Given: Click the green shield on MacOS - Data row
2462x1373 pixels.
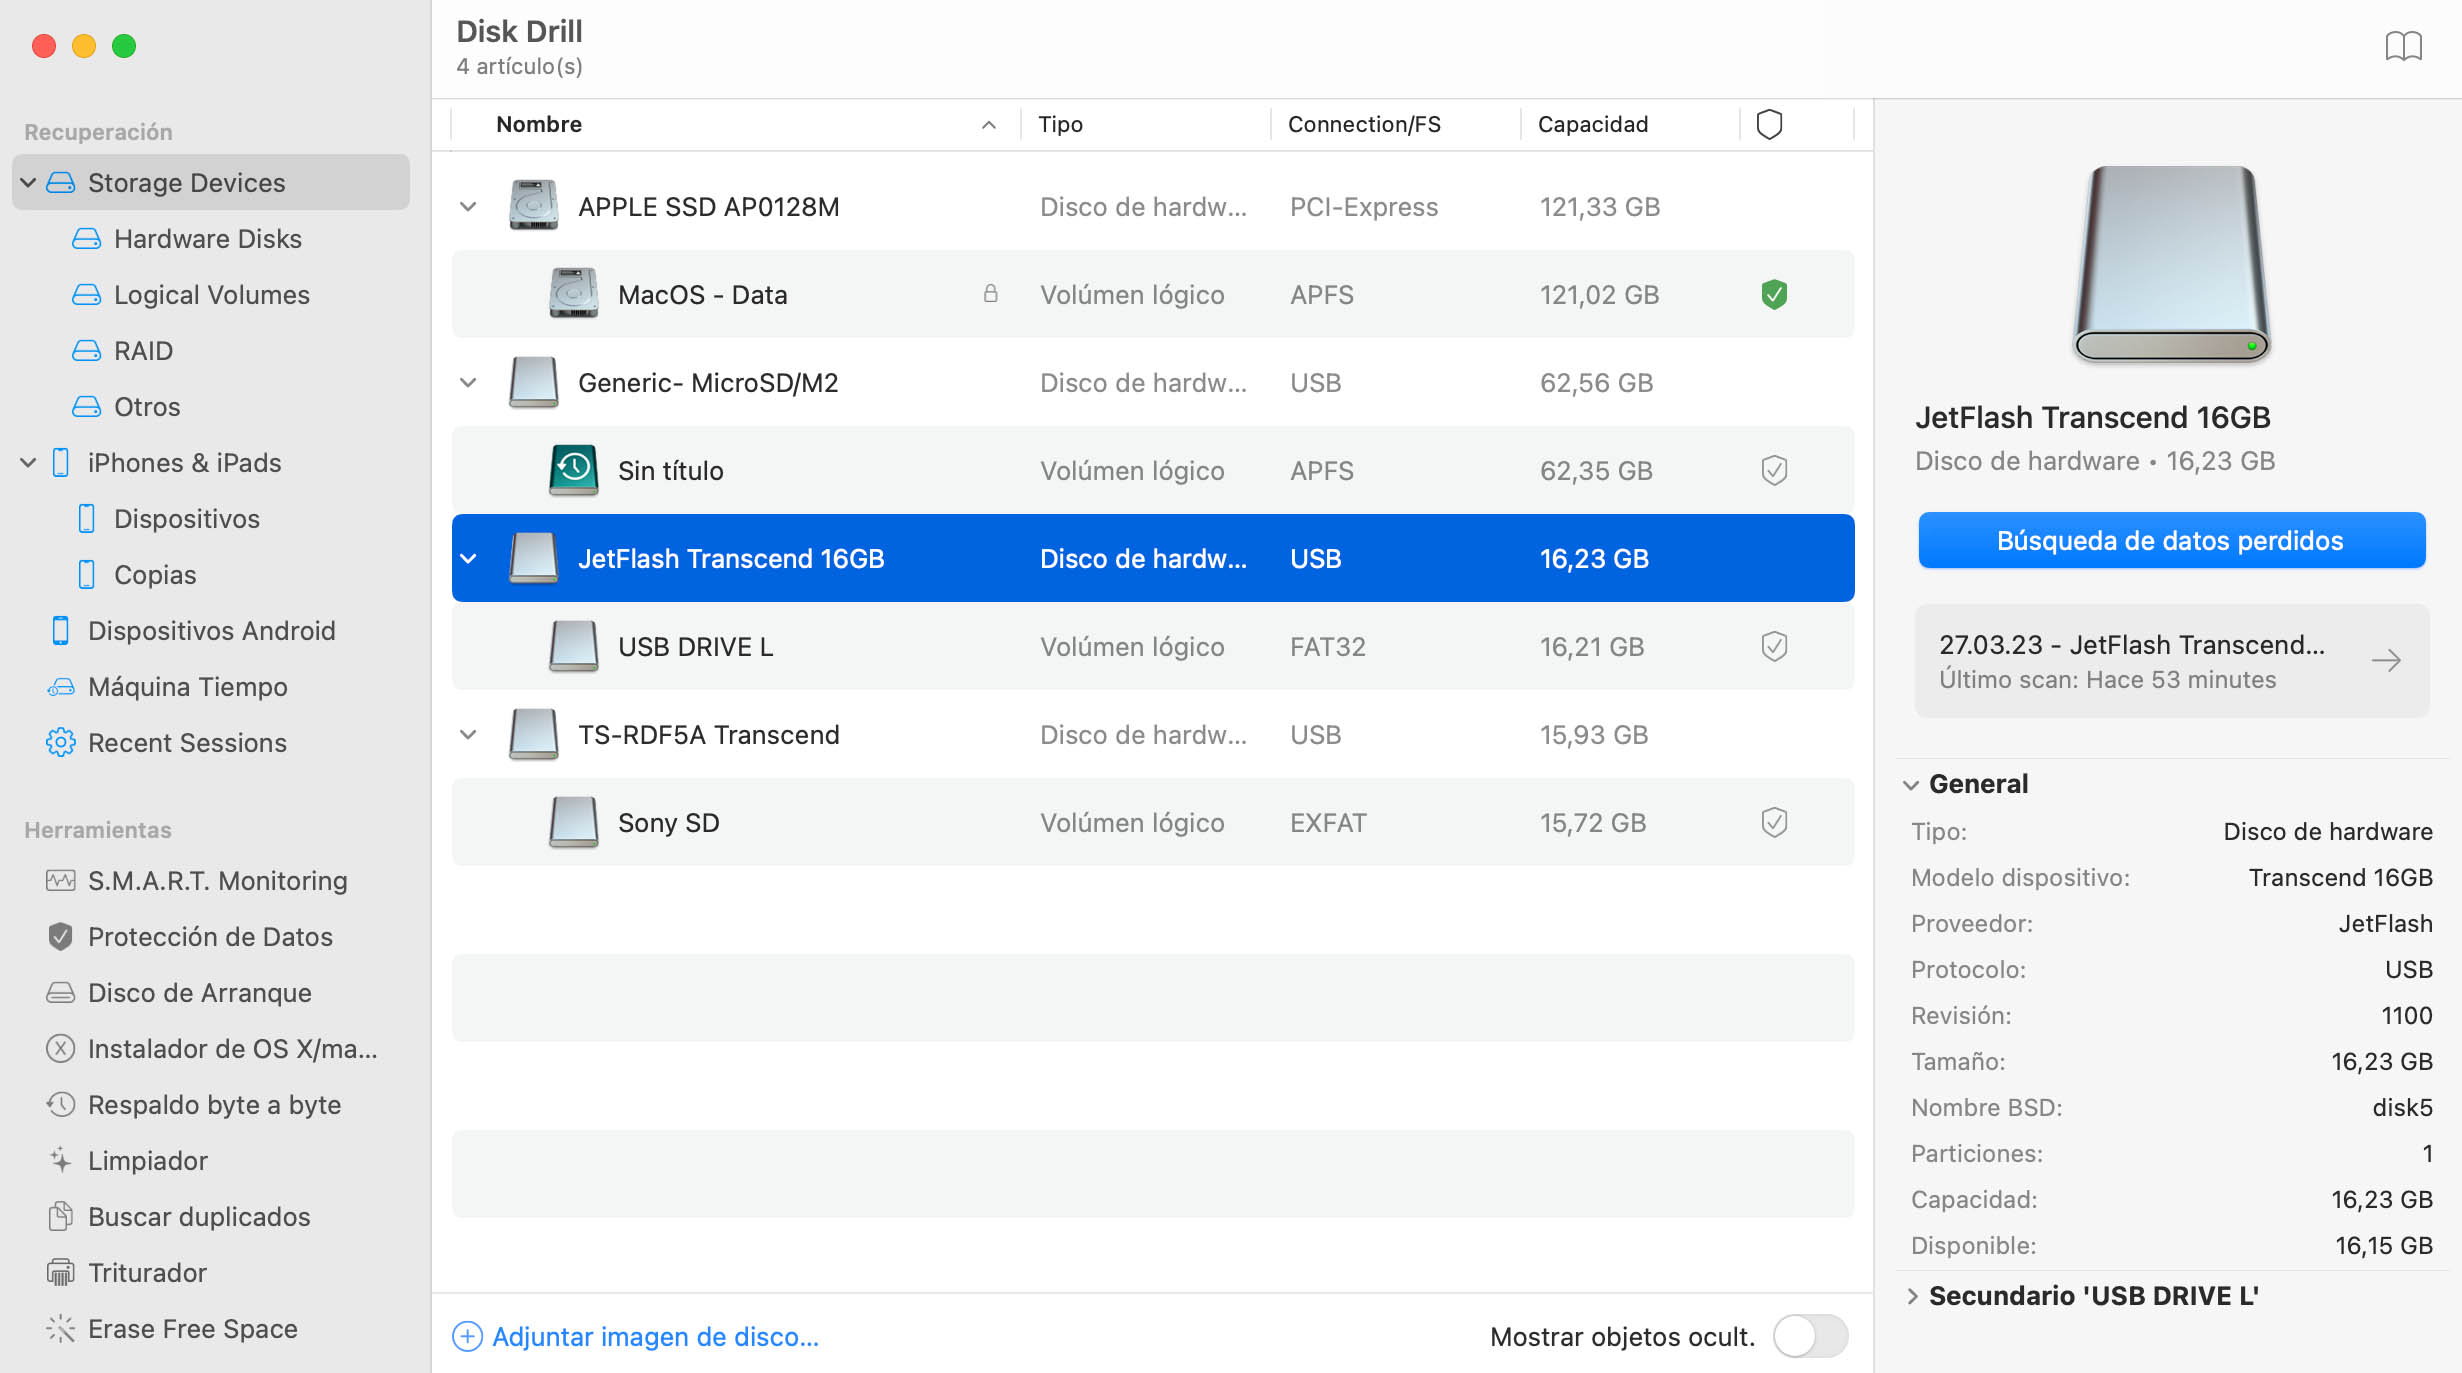Looking at the screenshot, I should pyautogui.click(x=1774, y=294).
